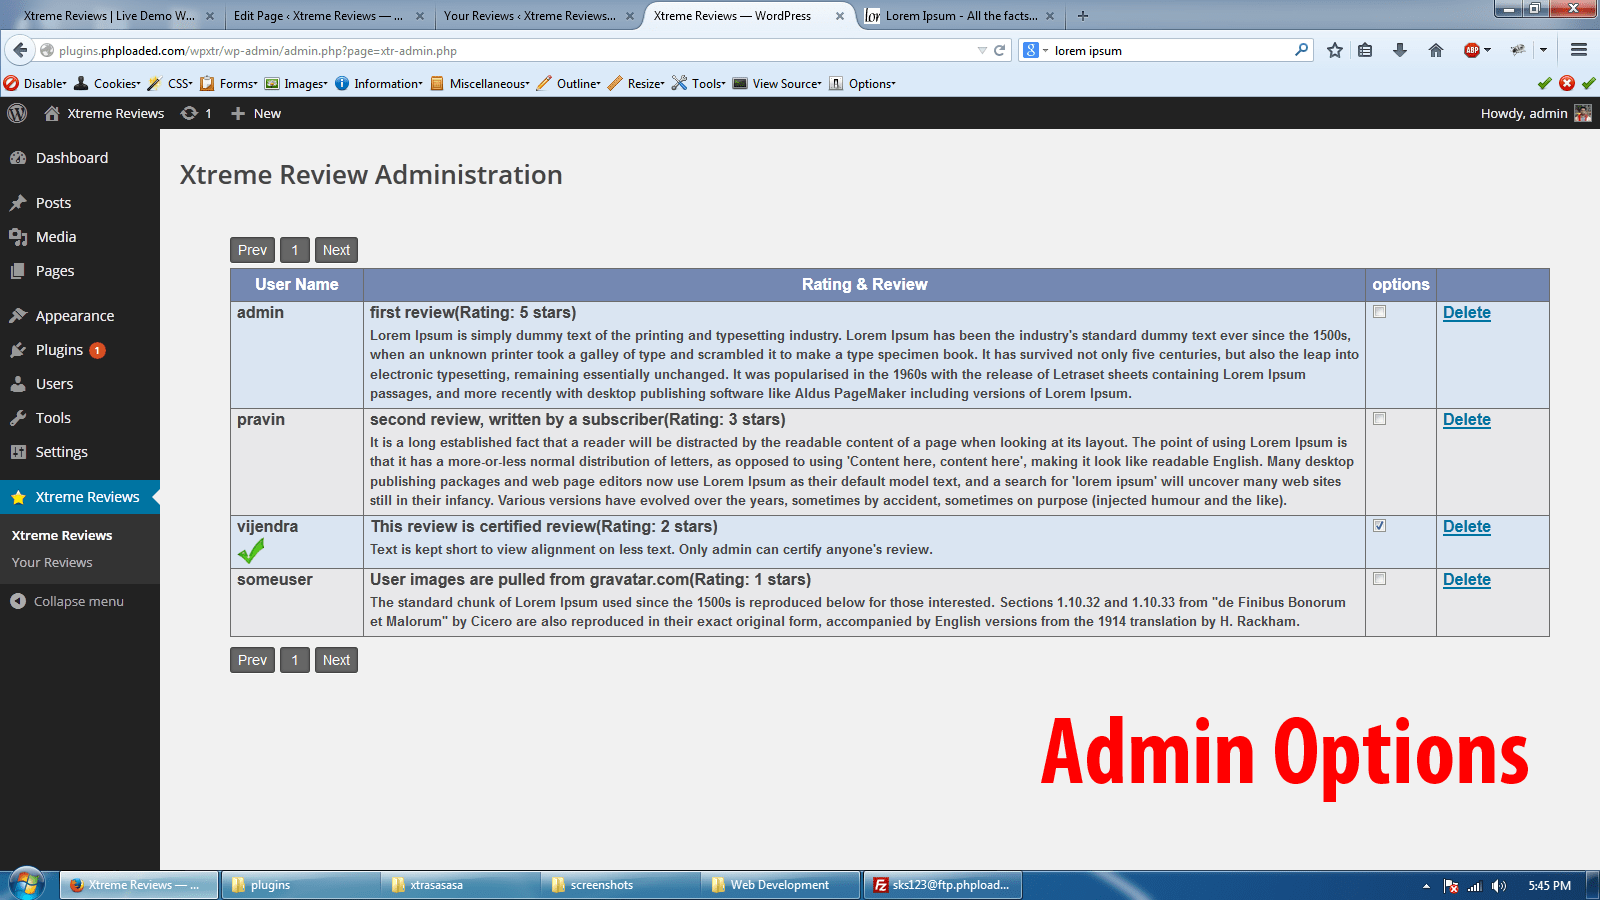The height and width of the screenshot is (900, 1600).
Task: Expand the Information dropdown
Action: [x=379, y=83]
